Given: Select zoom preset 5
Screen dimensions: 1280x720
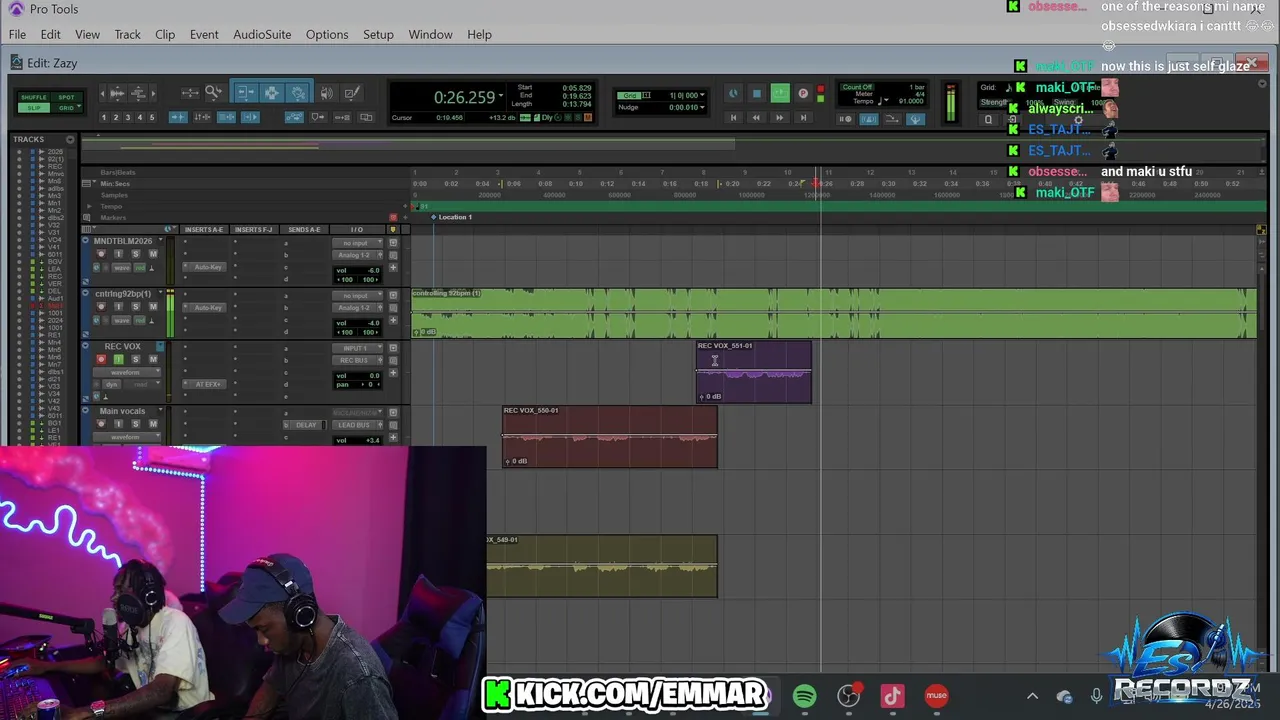Looking at the screenshot, I should [x=152, y=118].
